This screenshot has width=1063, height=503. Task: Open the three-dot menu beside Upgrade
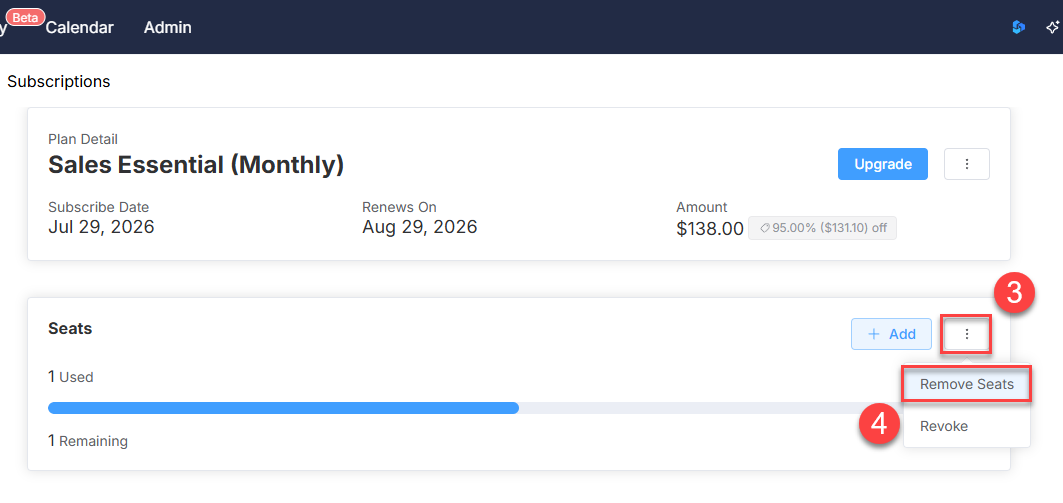coord(967,164)
